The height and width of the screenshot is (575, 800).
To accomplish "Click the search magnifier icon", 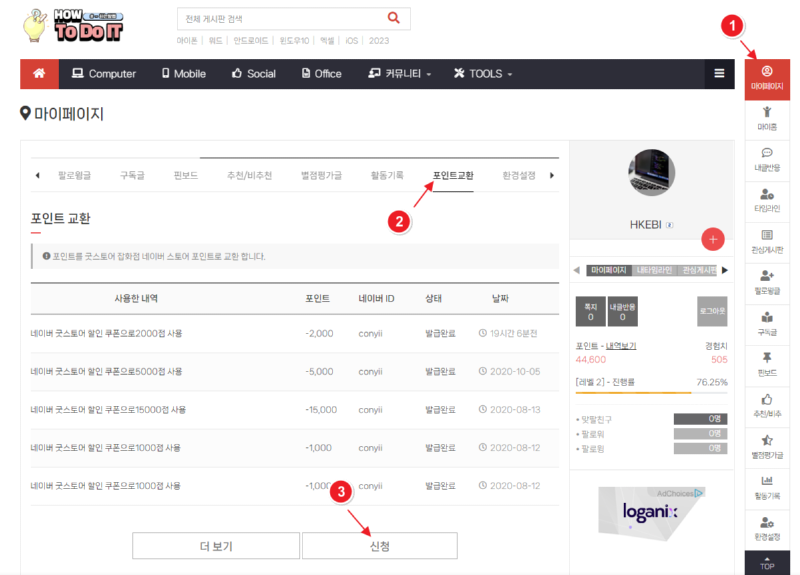I will (x=394, y=18).
